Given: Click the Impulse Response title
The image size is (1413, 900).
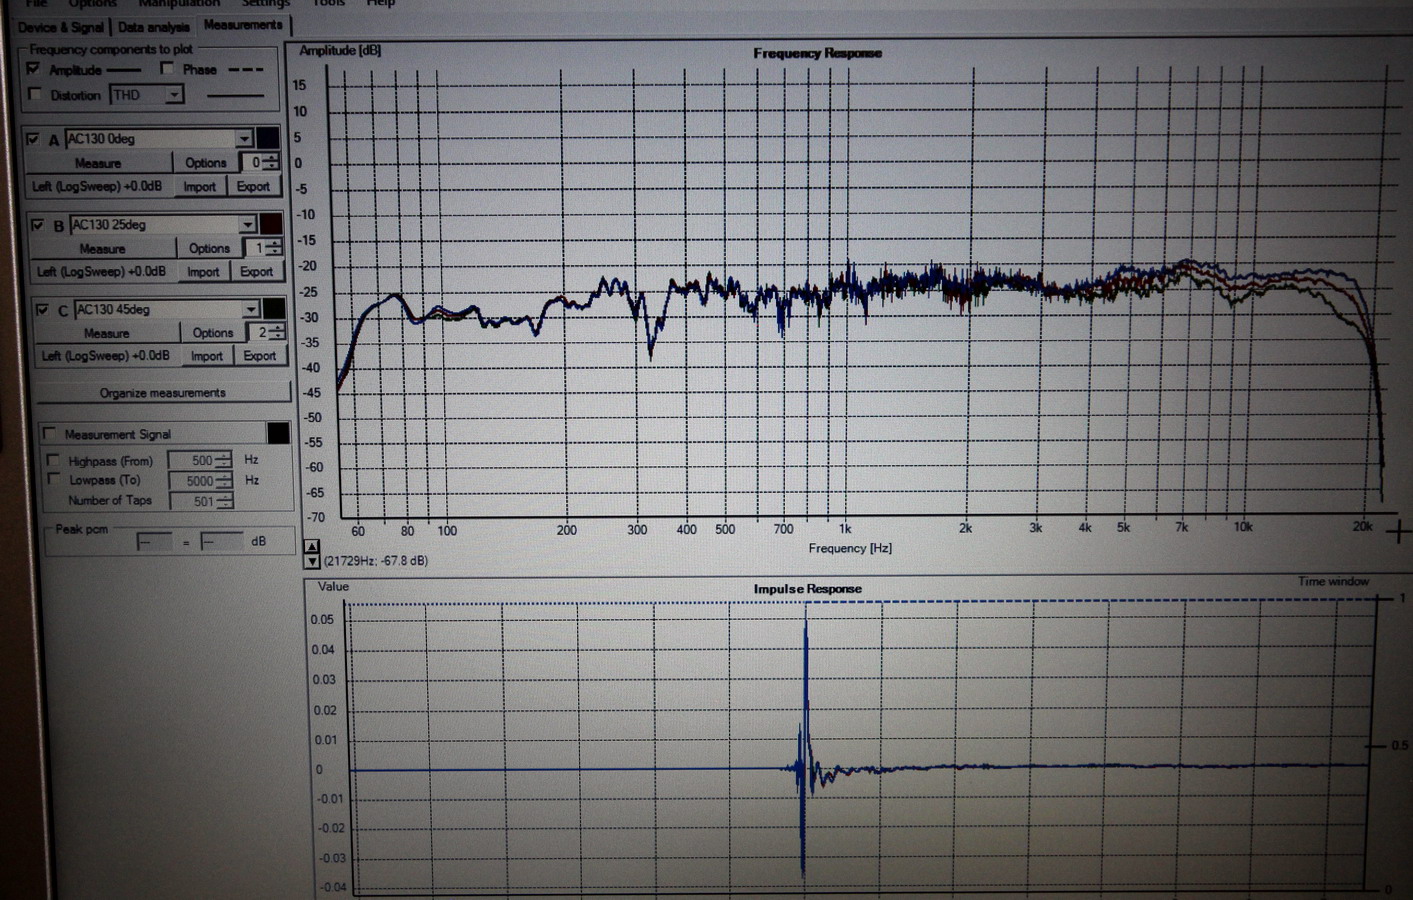Looking at the screenshot, I should 807,589.
